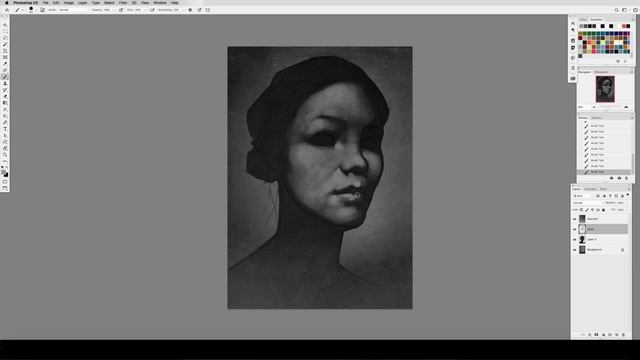This screenshot has height=360, width=640.
Task: Click the symmetry paint options icon
Action: pos(208,10)
